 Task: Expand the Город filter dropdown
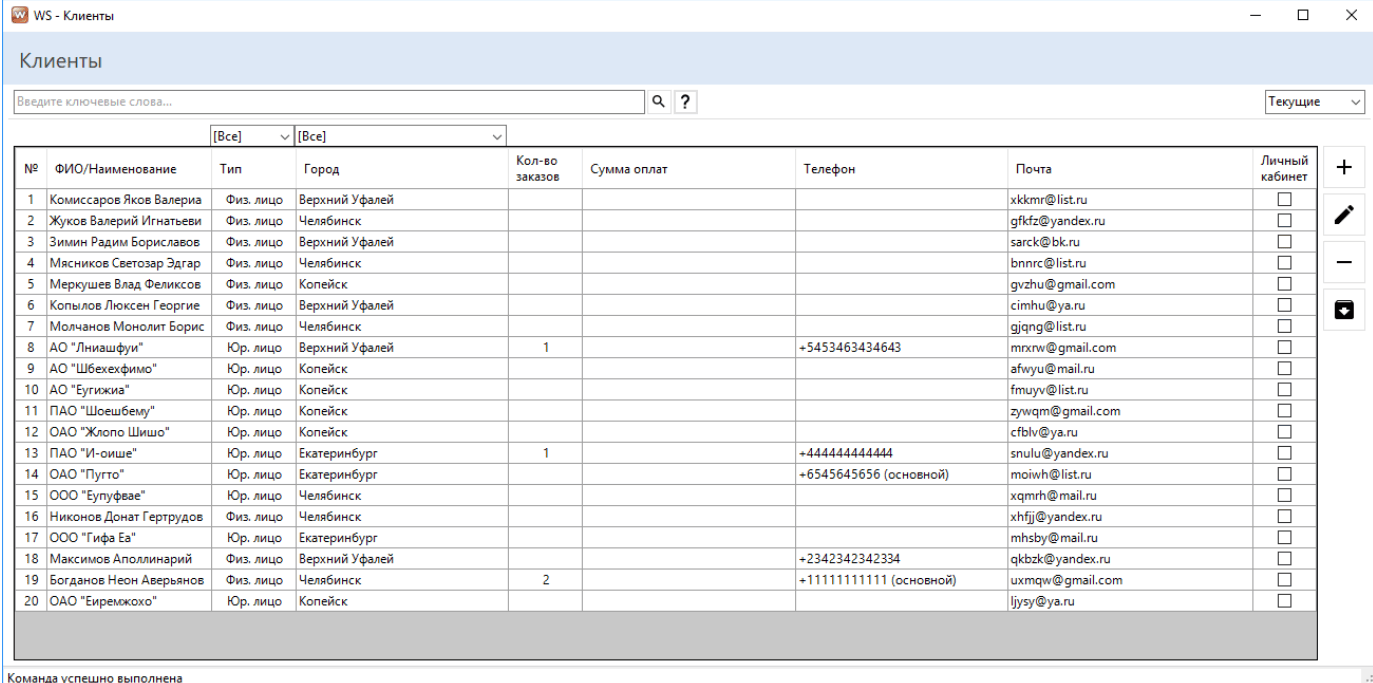pos(401,136)
